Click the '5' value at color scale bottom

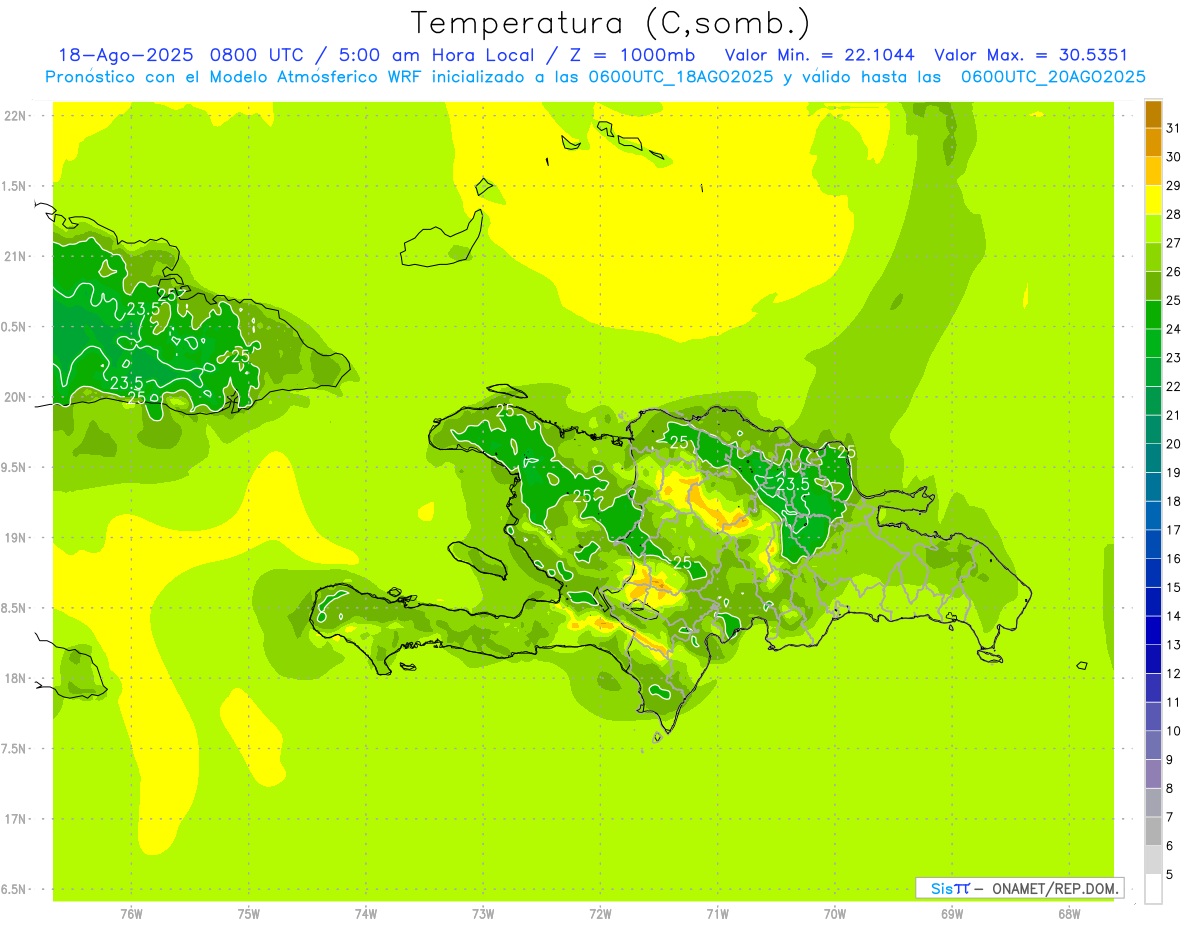1170,875
